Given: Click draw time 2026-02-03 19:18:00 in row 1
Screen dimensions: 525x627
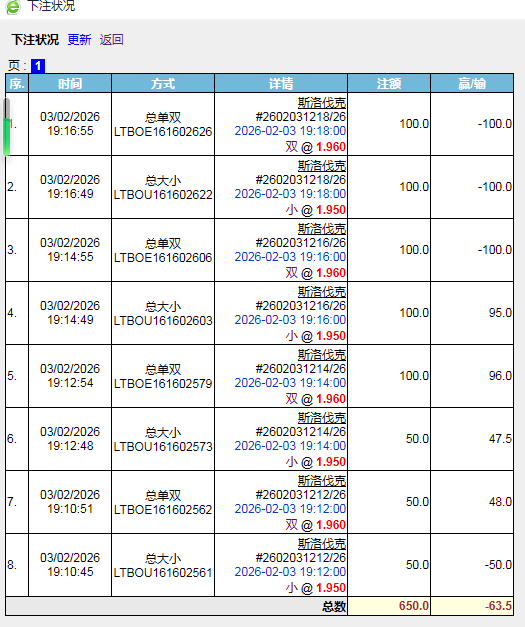Looking at the screenshot, I should (290, 131).
